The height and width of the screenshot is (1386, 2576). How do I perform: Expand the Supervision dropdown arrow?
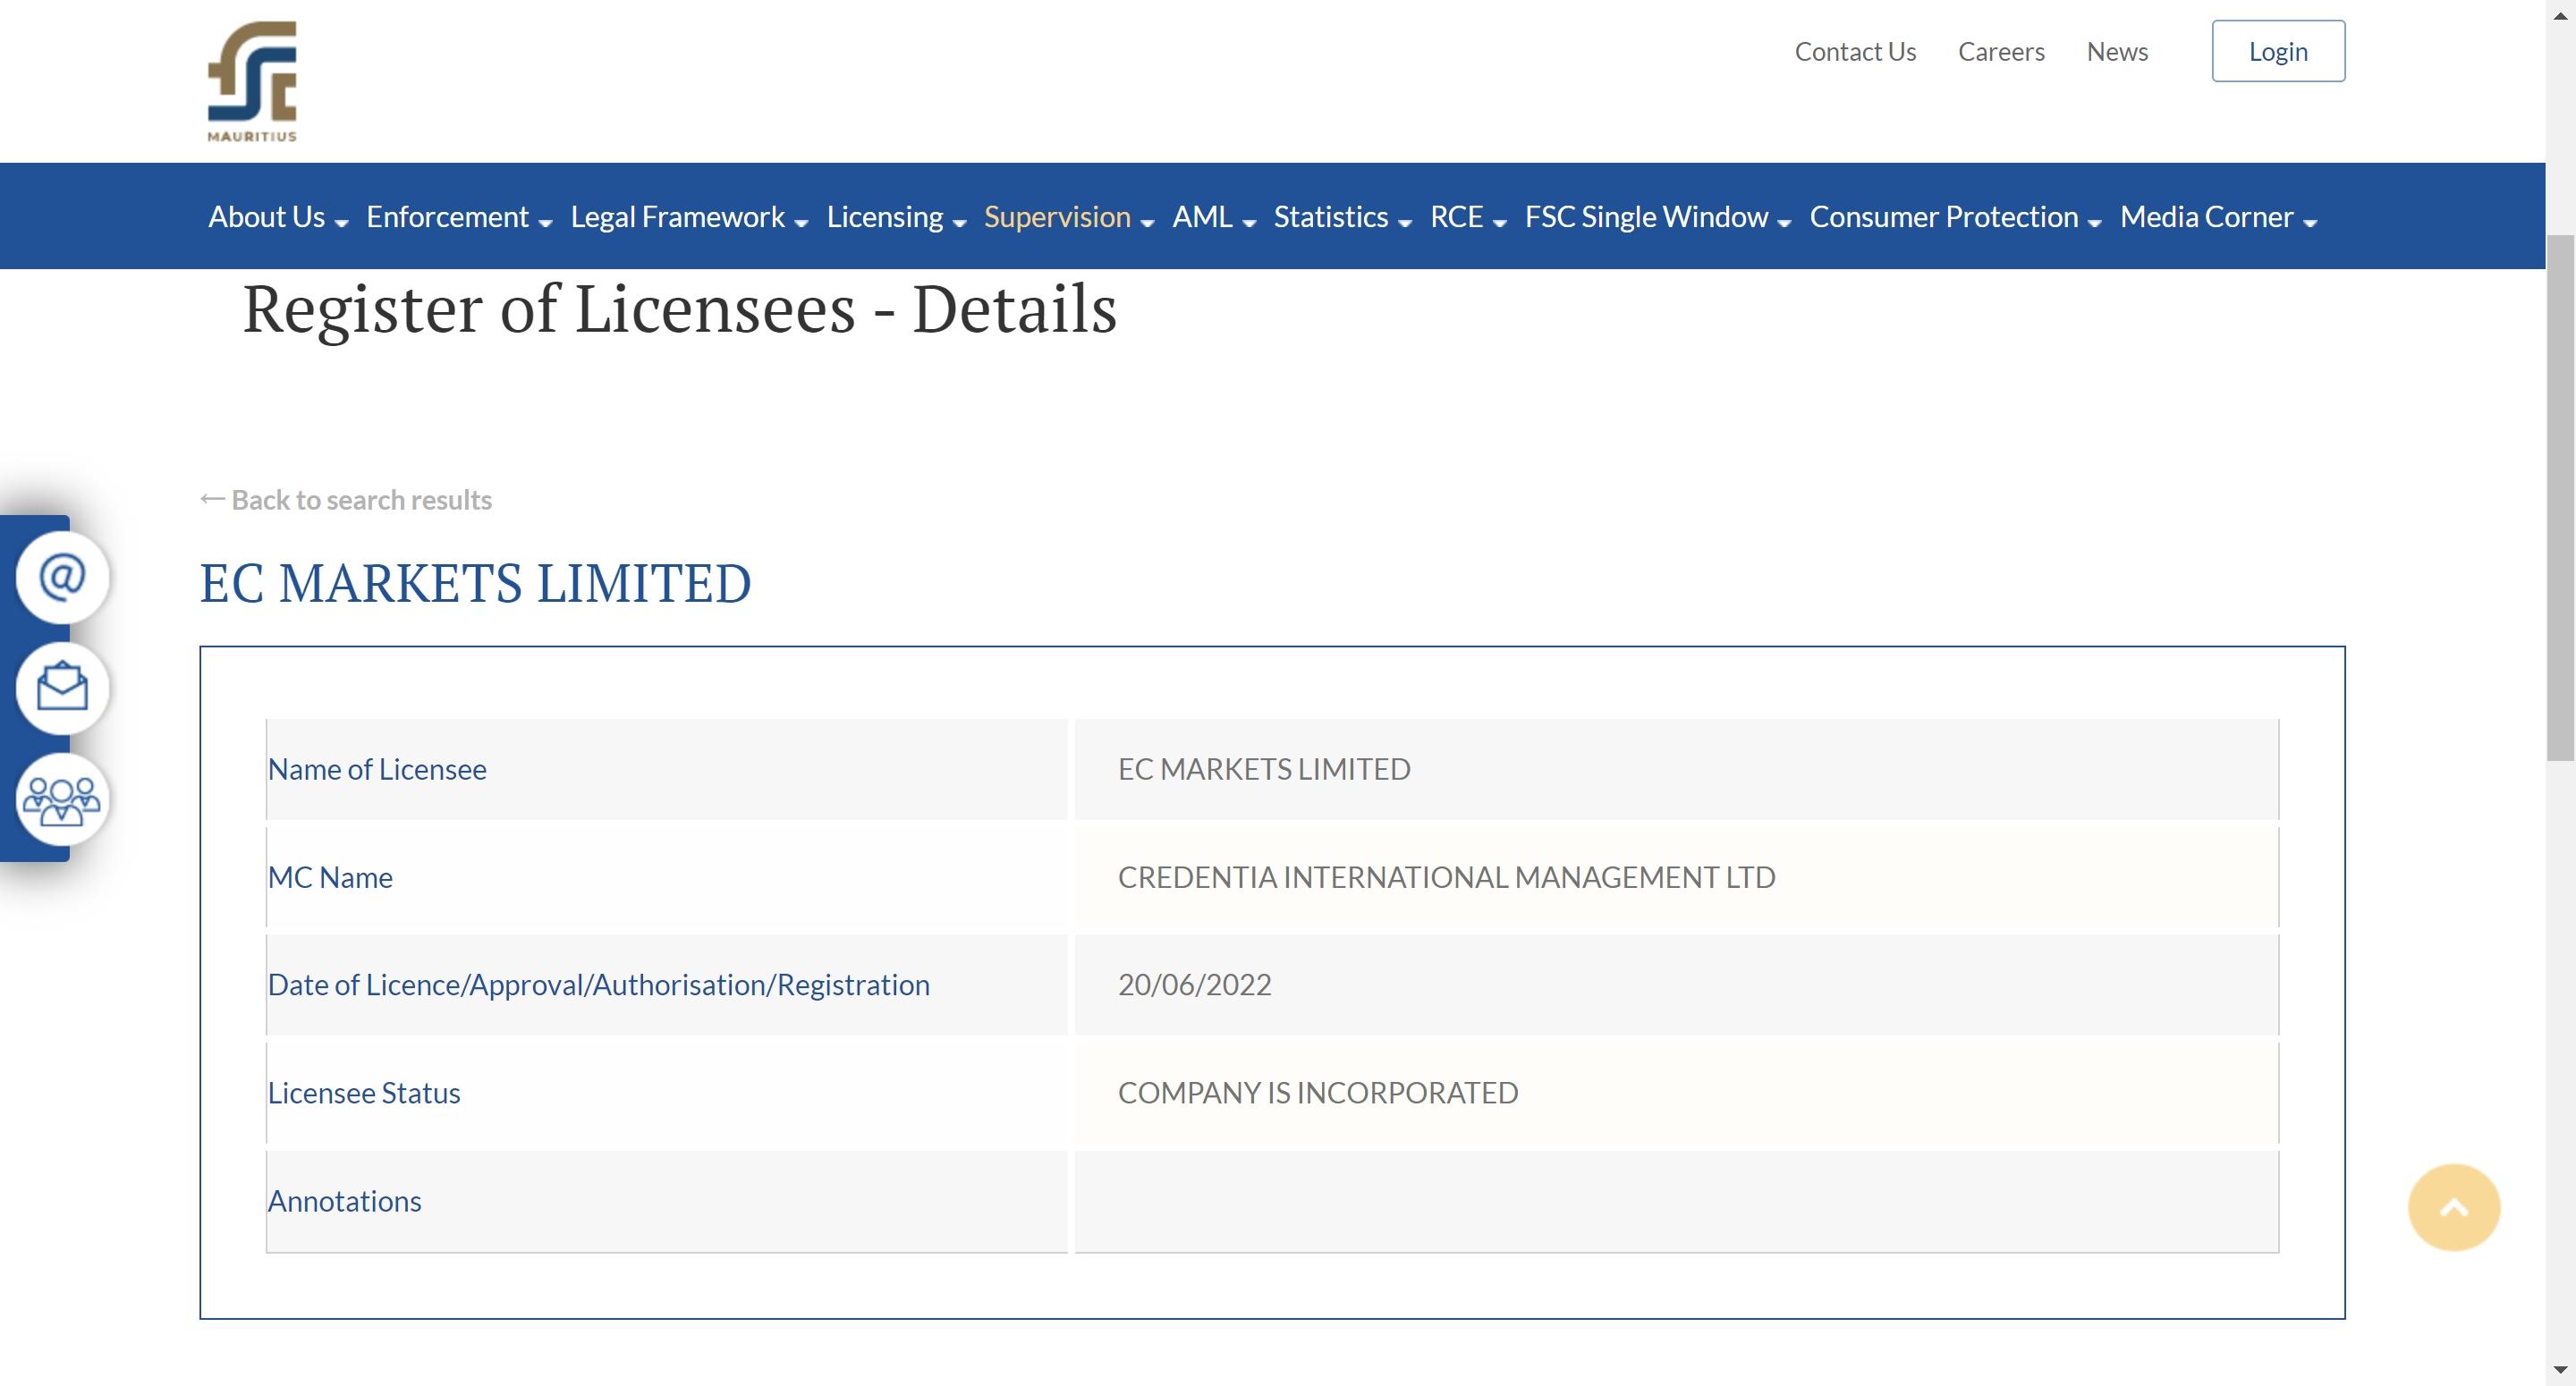pyautogui.click(x=1148, y=224)
